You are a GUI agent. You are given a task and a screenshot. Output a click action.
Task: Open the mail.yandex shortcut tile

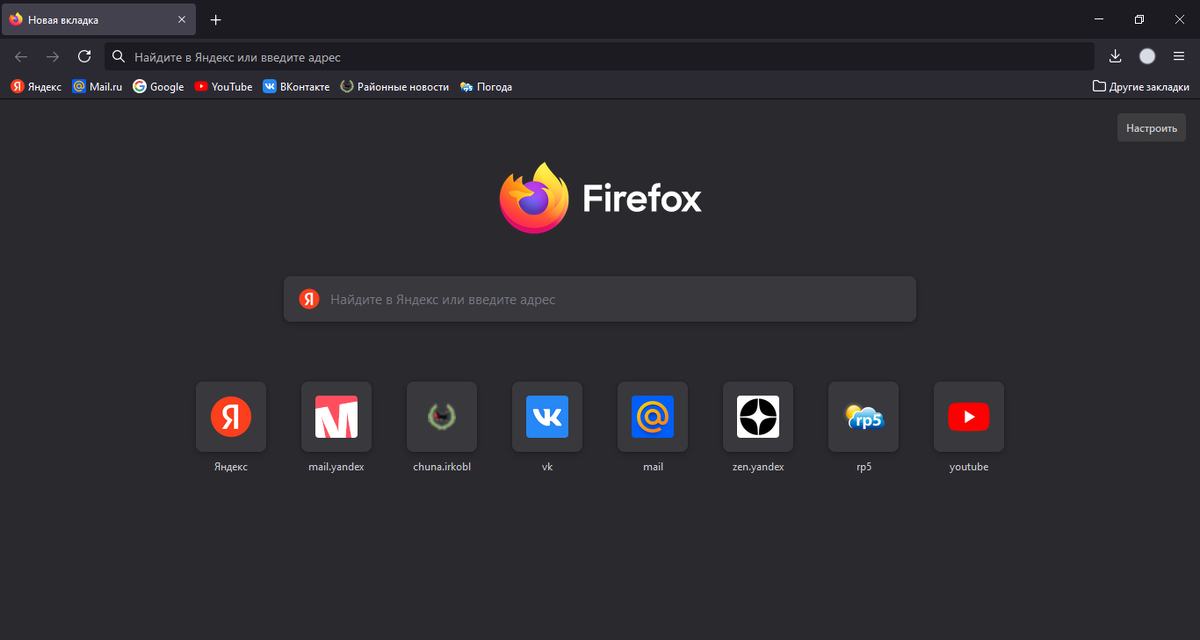[336, 417]
